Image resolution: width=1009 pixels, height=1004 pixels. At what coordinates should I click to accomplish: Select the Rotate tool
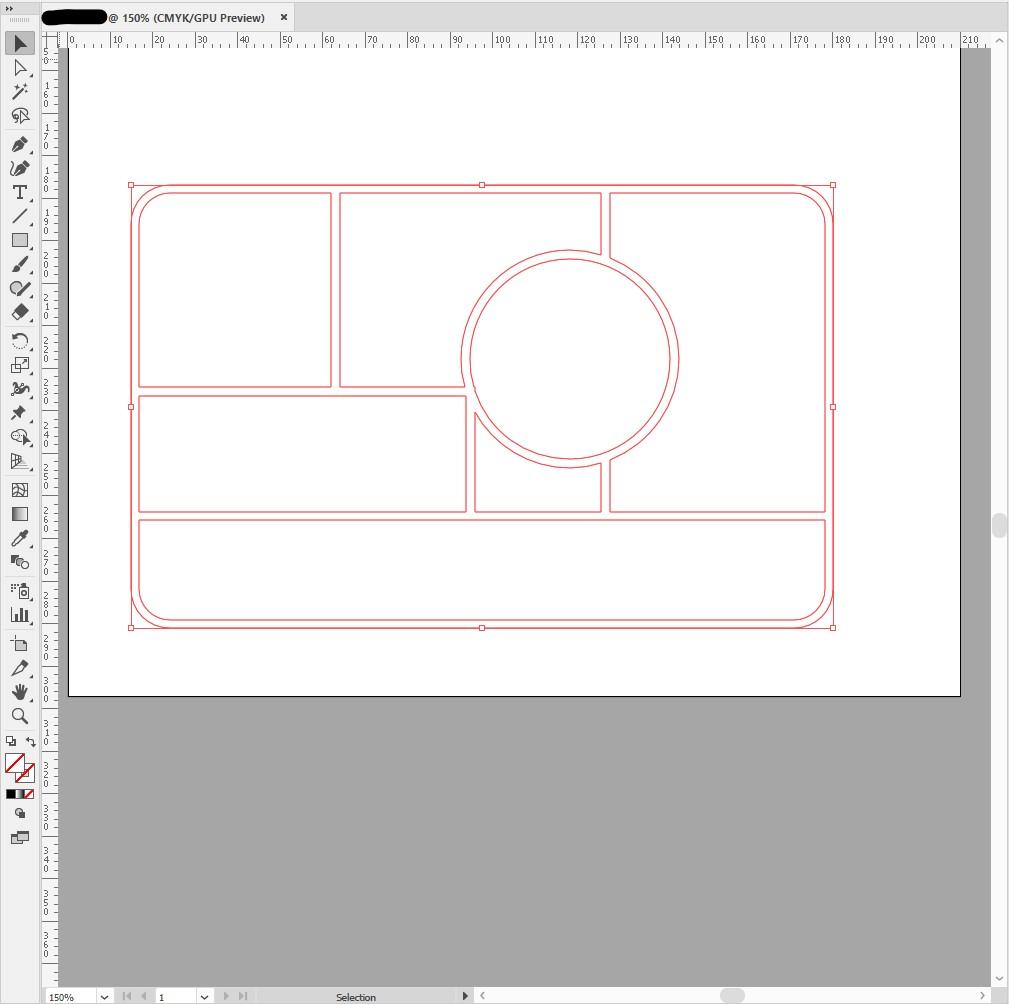[x=20, y=341]
